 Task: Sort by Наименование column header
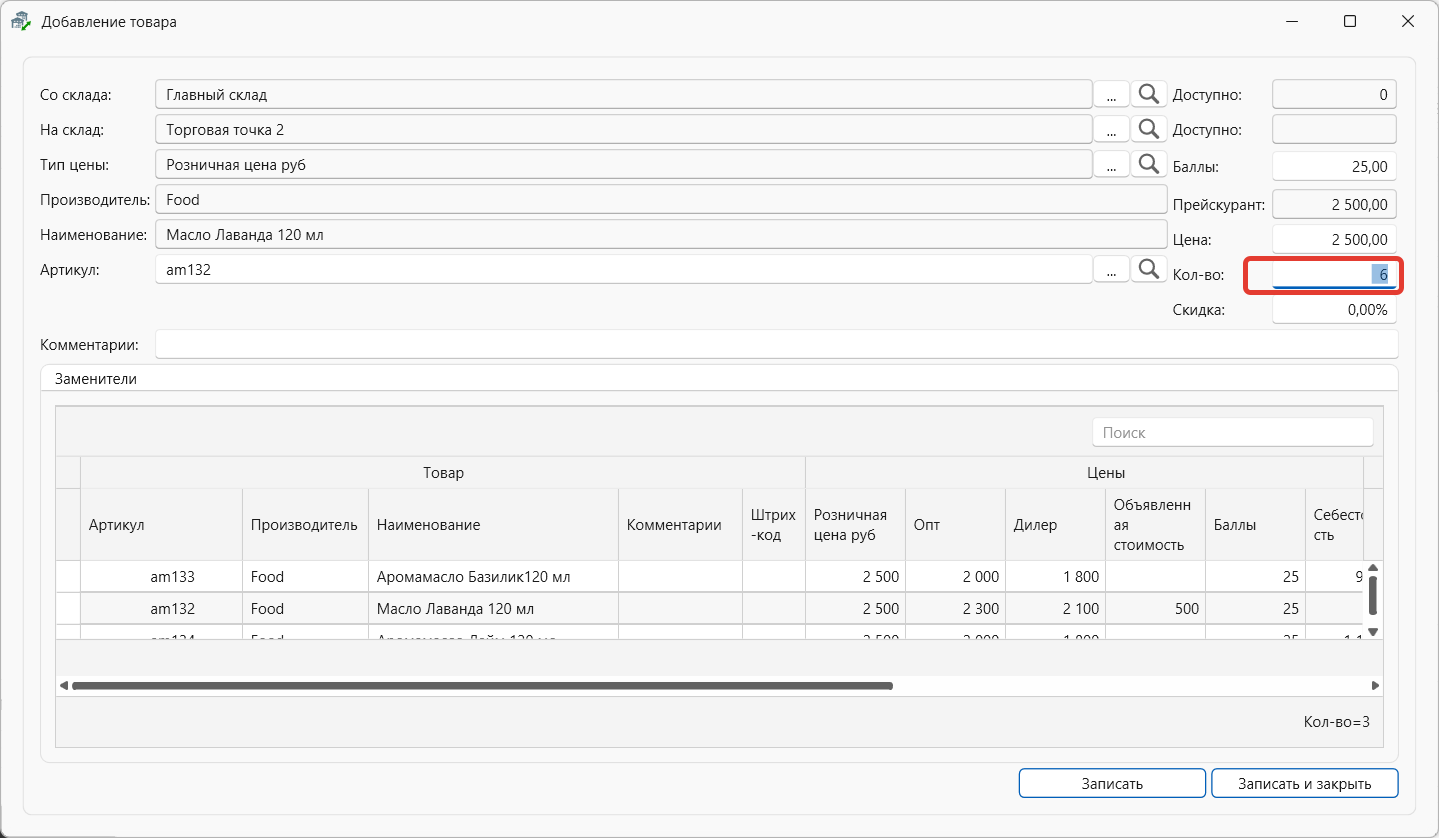click(x=493, y=524)
